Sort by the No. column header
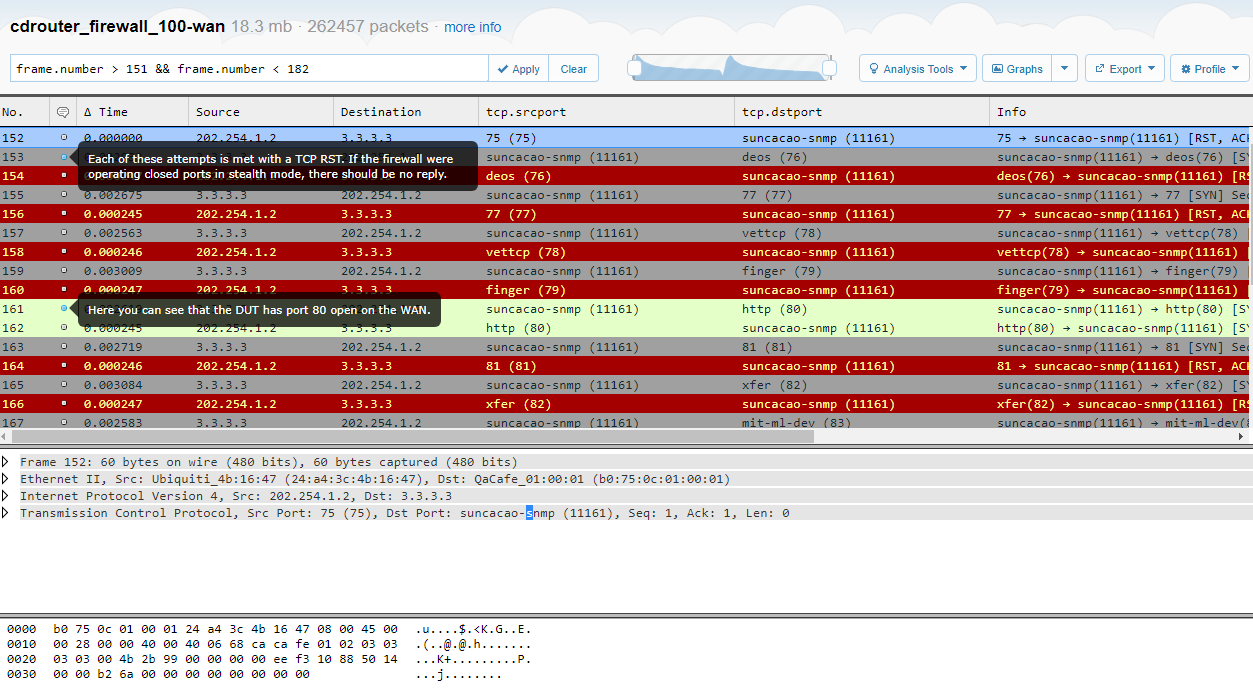 tap(24, 112)
